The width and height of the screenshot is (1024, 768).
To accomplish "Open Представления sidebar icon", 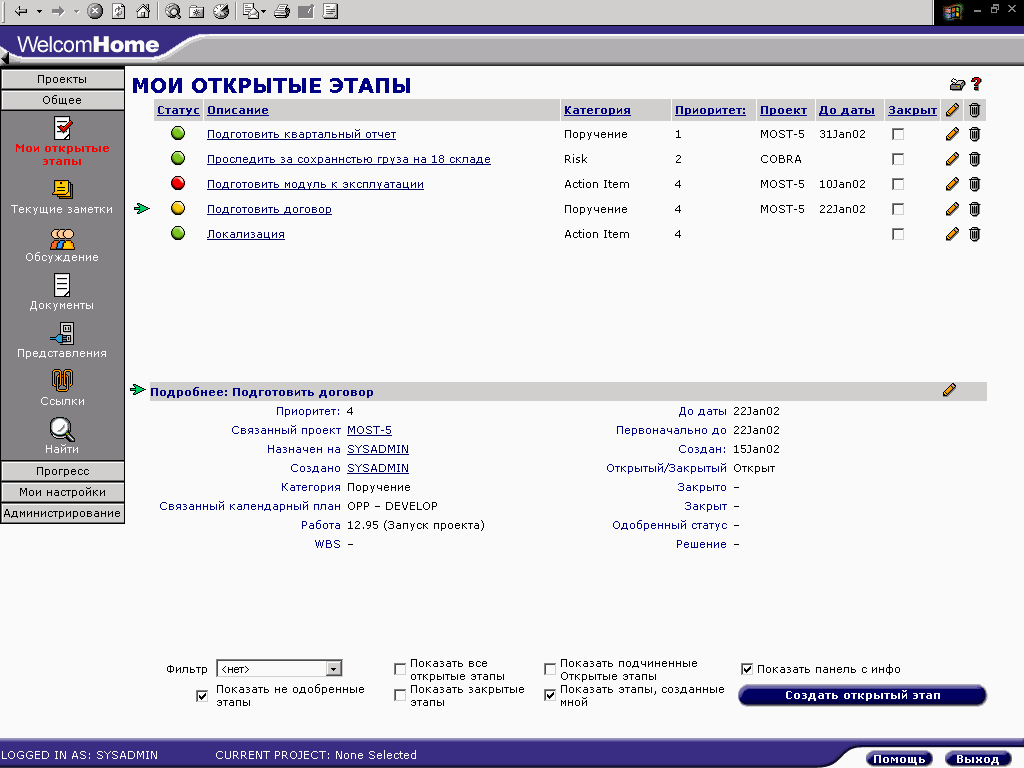I will 62,333.
